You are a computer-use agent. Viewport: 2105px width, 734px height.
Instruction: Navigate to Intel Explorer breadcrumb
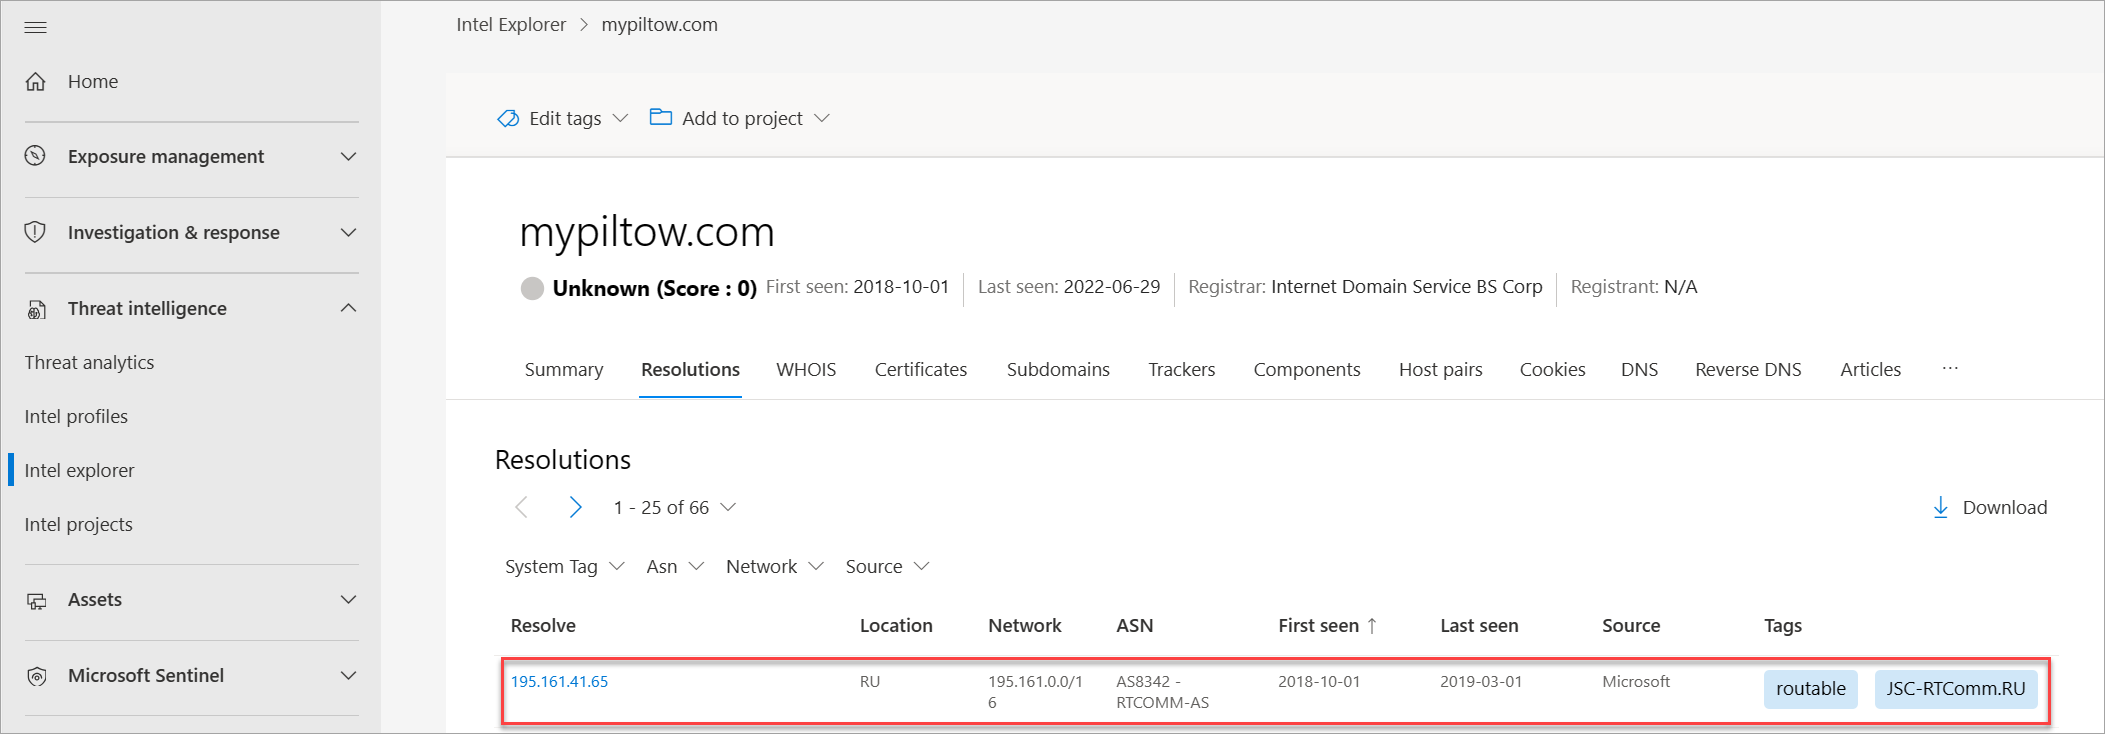[x=511, y=25]
